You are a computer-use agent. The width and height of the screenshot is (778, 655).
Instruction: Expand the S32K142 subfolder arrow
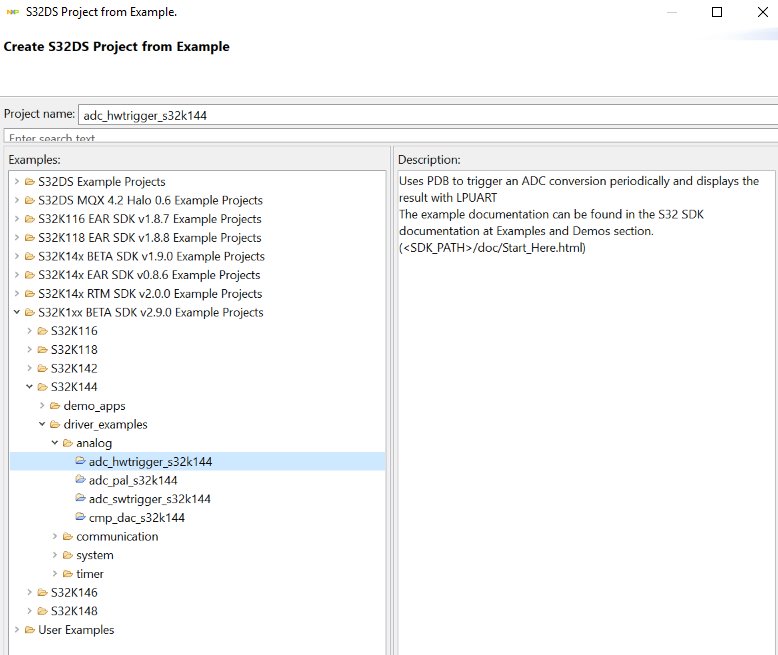point(29,368)
